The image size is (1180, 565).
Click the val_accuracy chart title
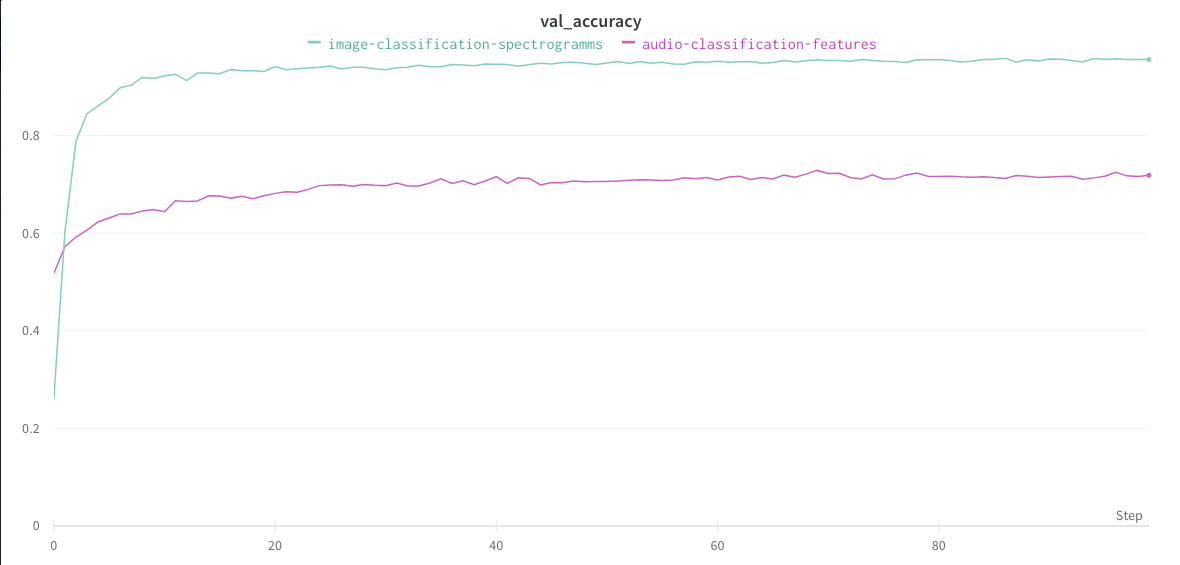(x=590, y=22)
